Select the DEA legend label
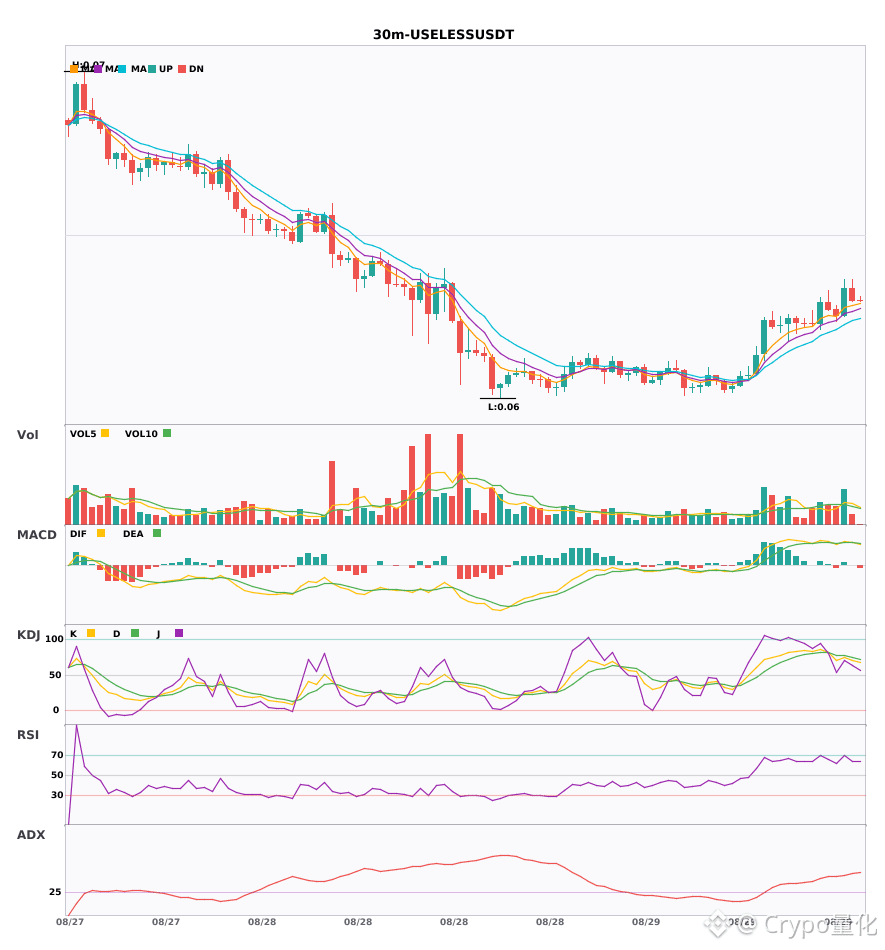 coord(133,534)
